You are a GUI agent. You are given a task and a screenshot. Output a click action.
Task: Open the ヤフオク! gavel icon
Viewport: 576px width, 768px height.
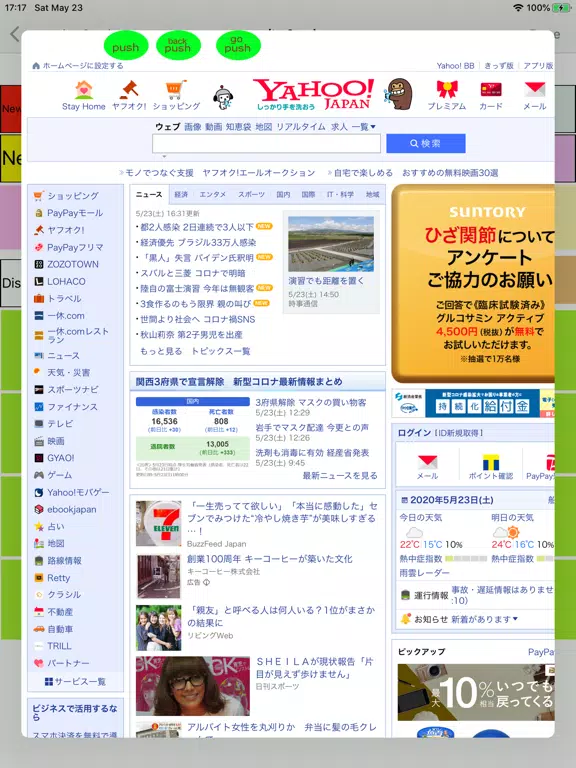[x=129, y=96]
